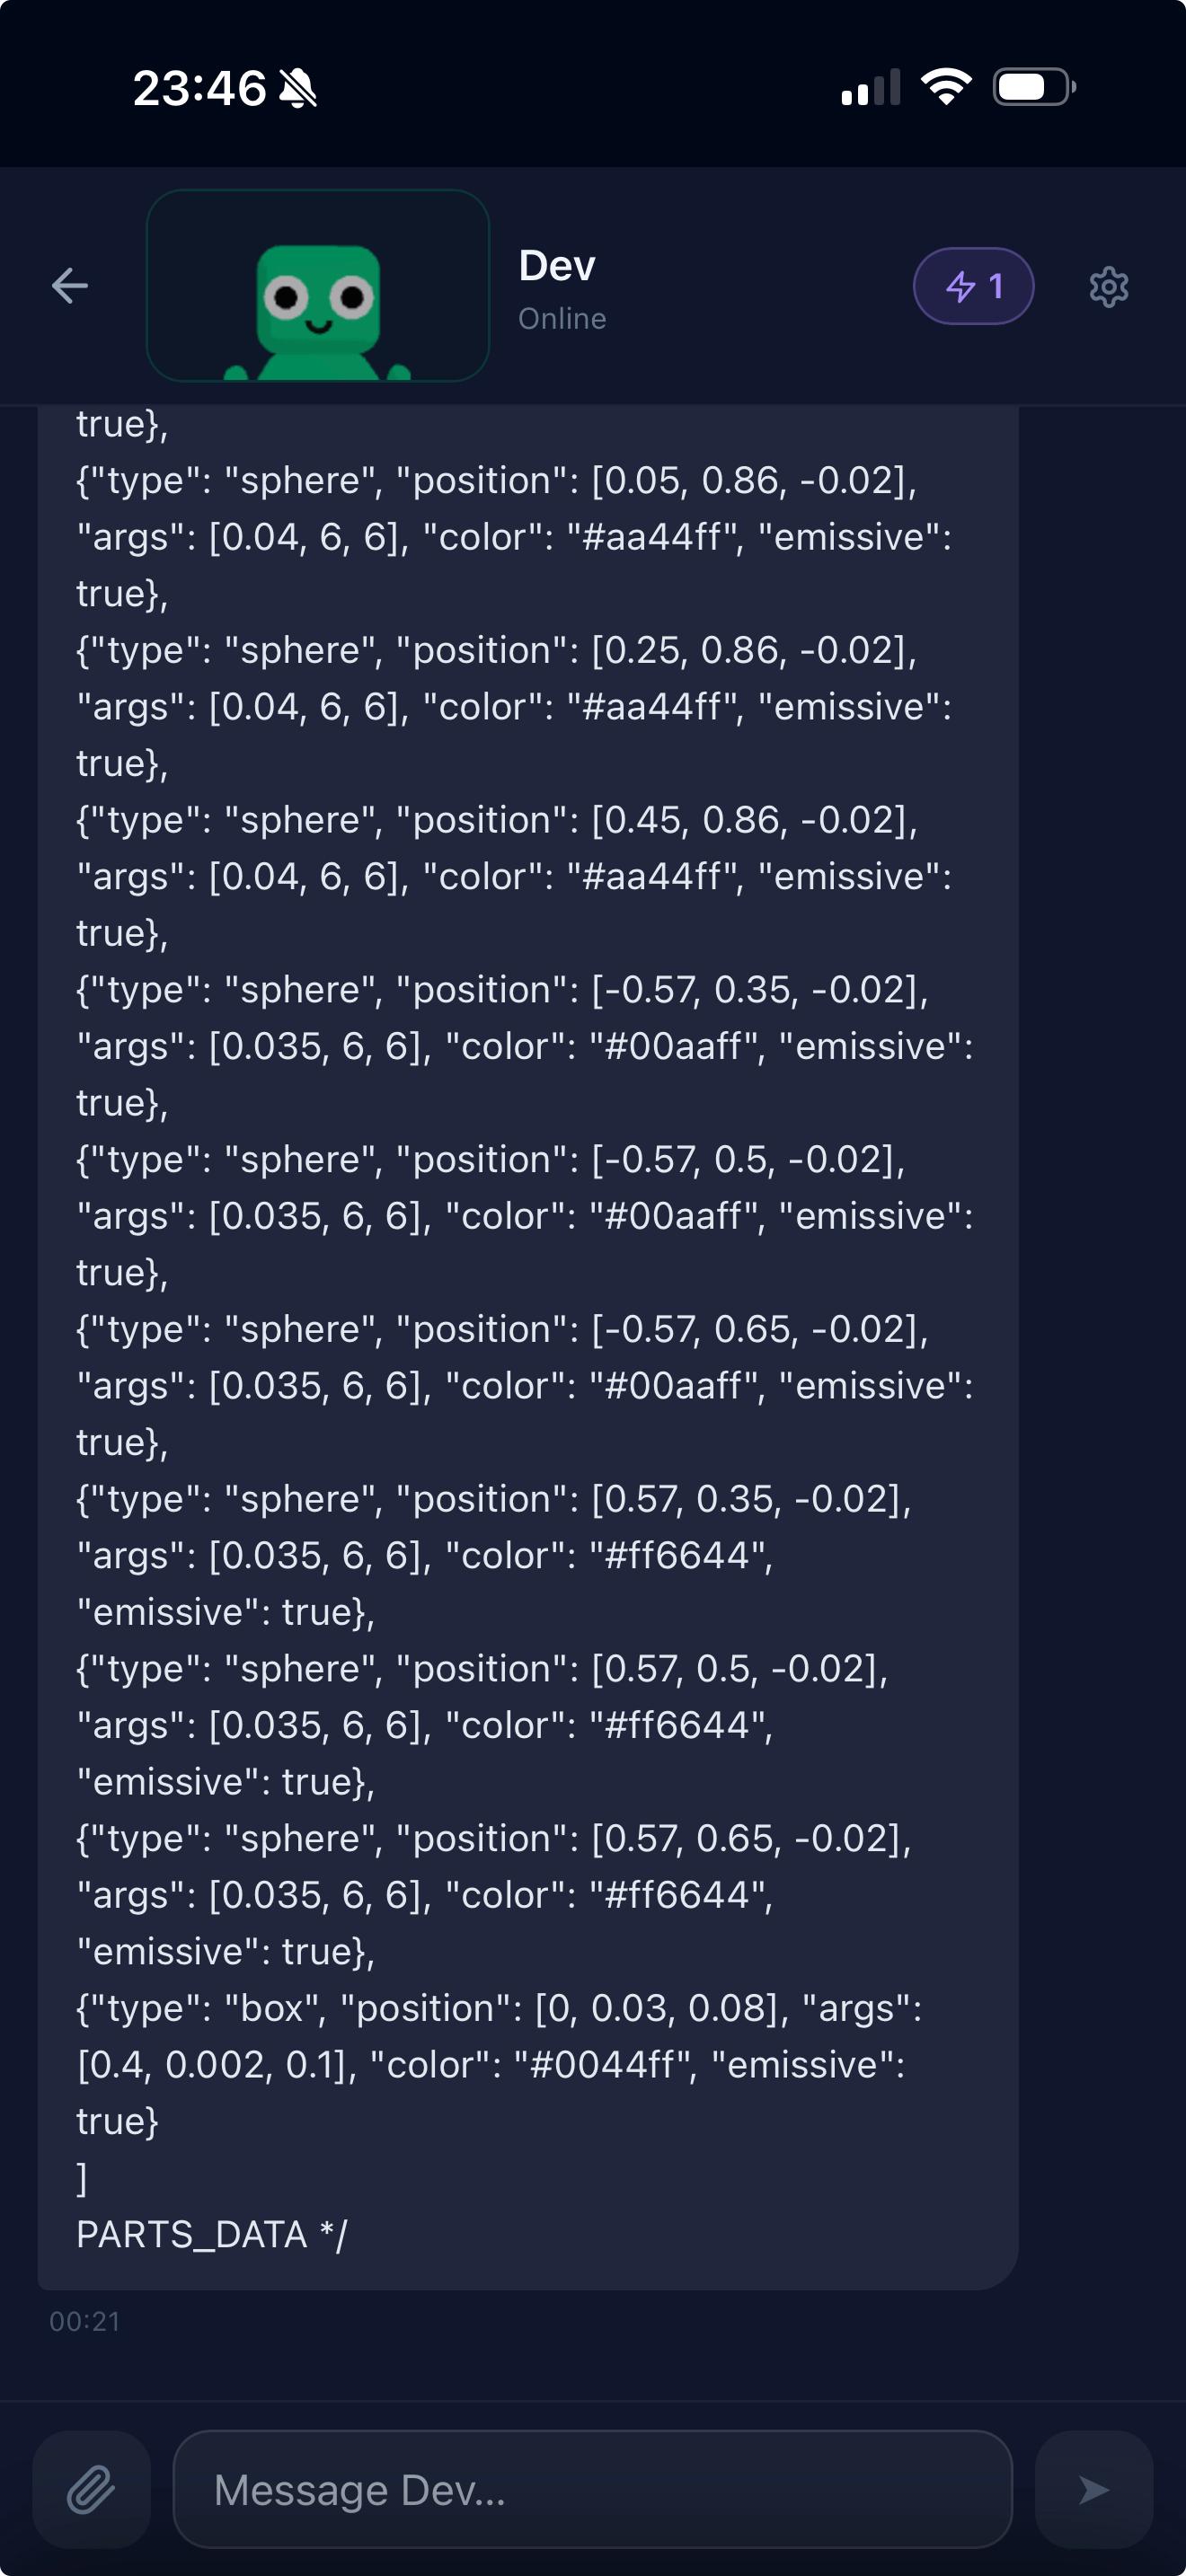This screenshot has width=1186, height=2576.
Task: Tap the 00:21 message timestamp
Action: point(85,2321)
